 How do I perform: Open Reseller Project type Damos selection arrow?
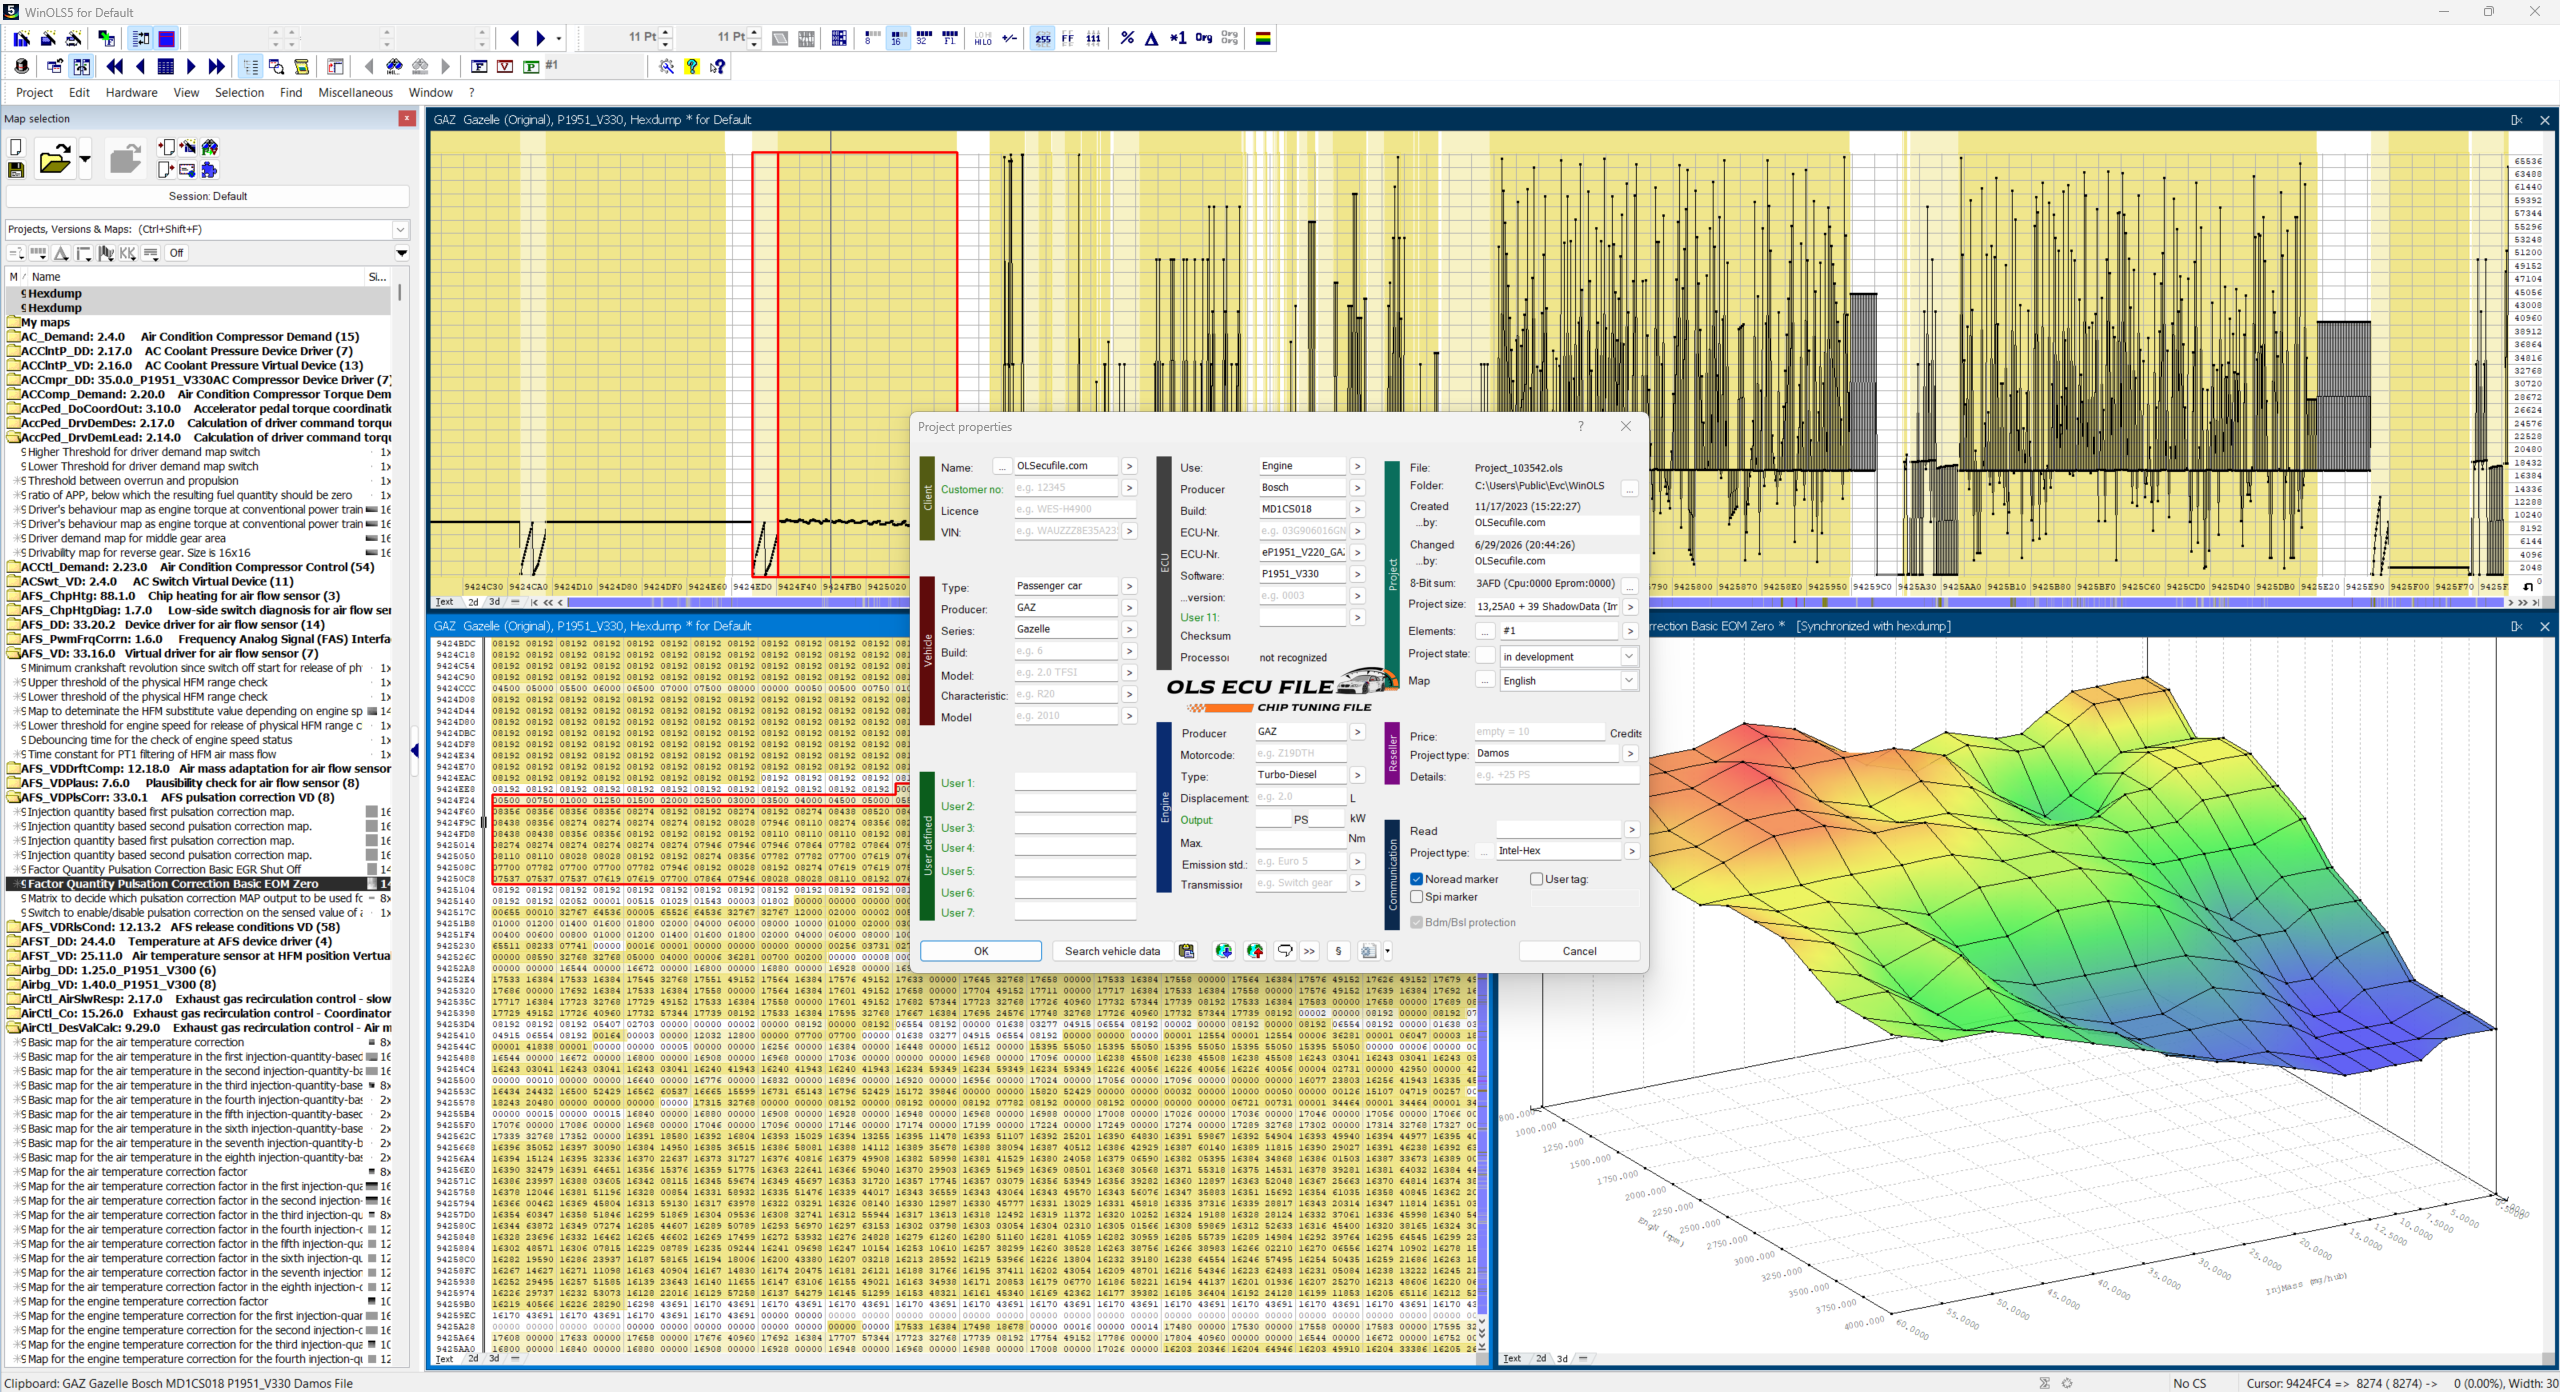tap(1630, 753)
